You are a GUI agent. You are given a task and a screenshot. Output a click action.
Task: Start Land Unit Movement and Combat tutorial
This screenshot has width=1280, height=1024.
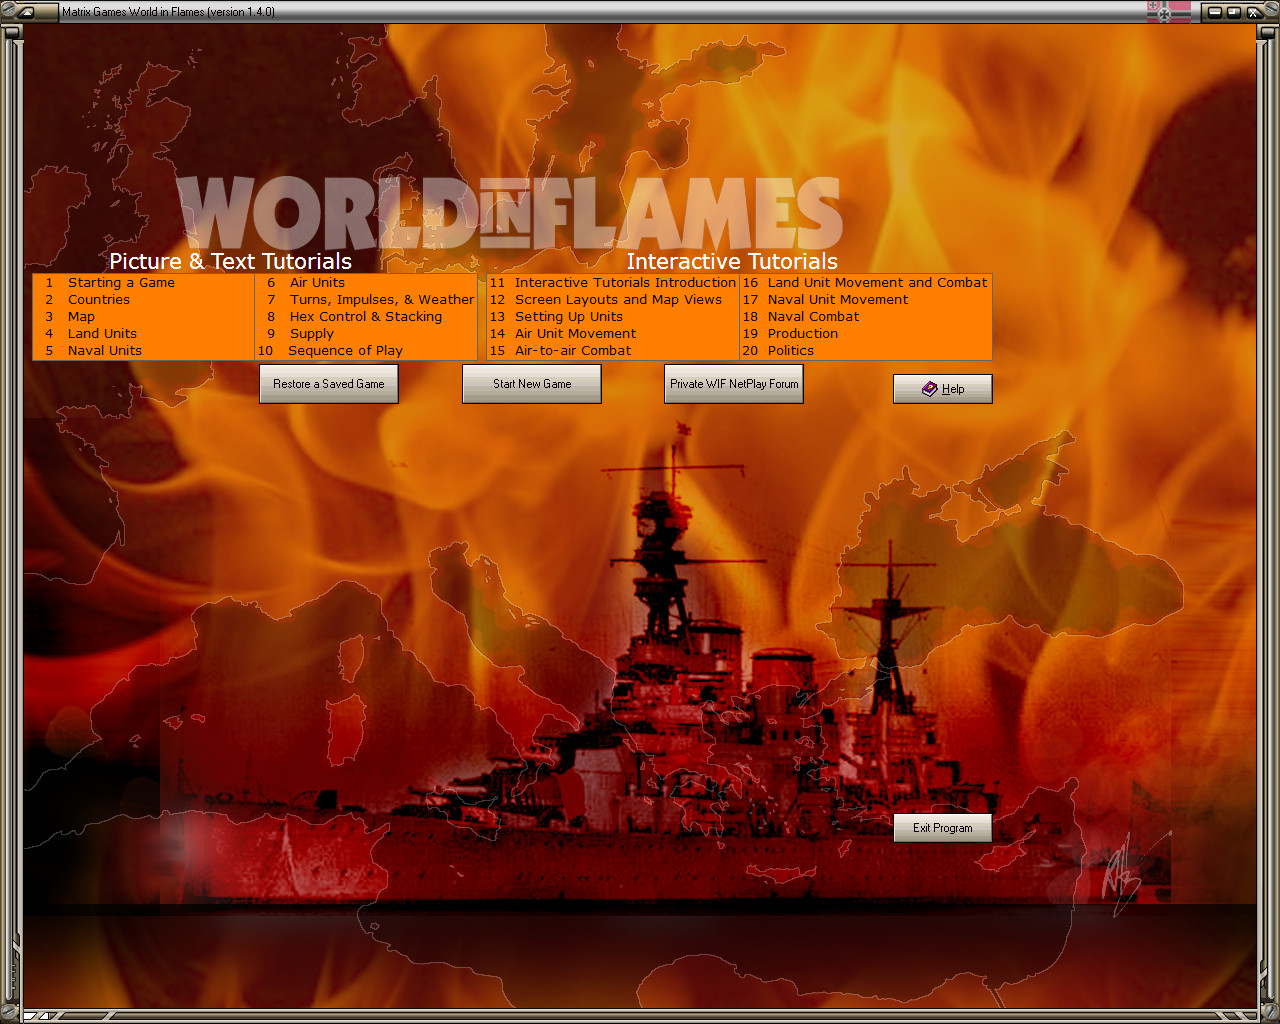point(866,283)
